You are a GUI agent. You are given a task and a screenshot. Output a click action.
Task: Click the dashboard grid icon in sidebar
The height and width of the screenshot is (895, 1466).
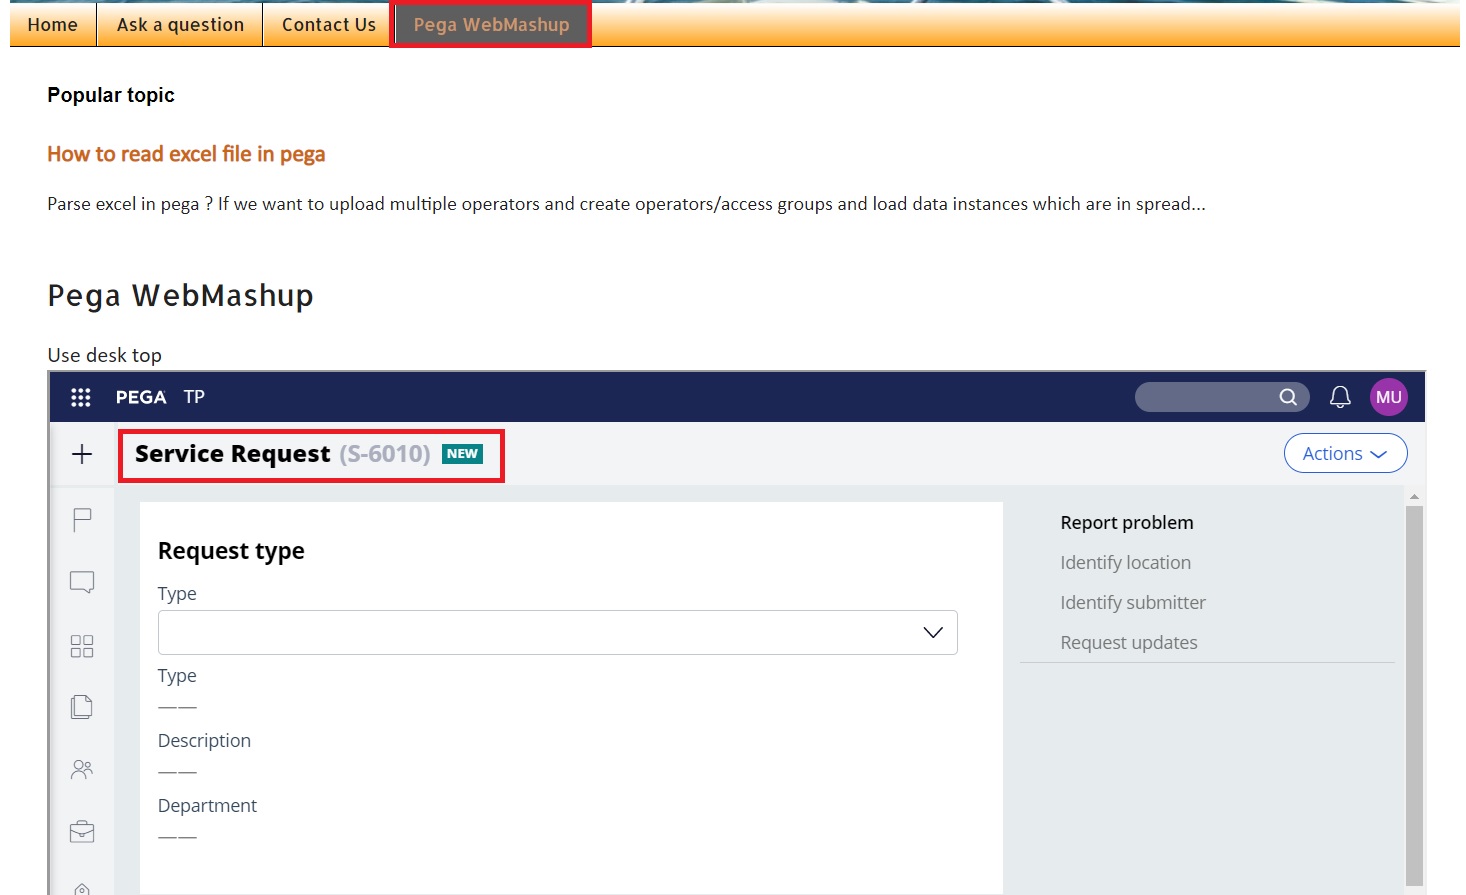(x=81, y=646)
